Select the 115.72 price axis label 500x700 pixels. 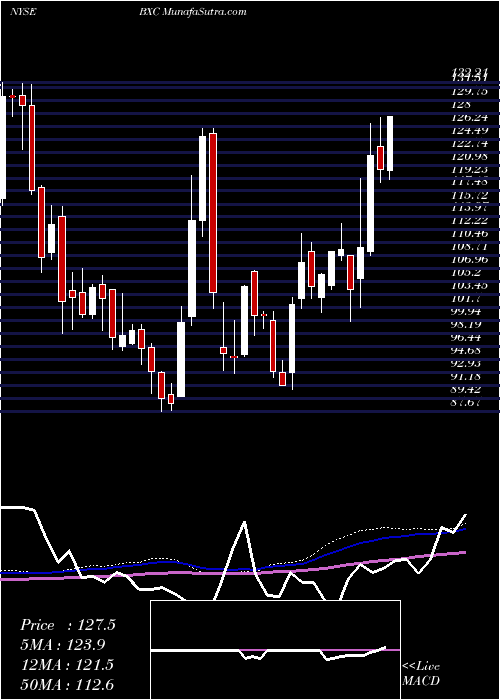(x=470, y=196)
